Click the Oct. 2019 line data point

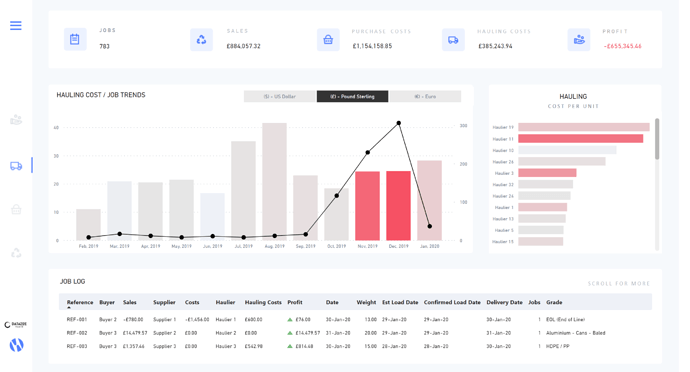pyautogui.click(x=337, y=195)
